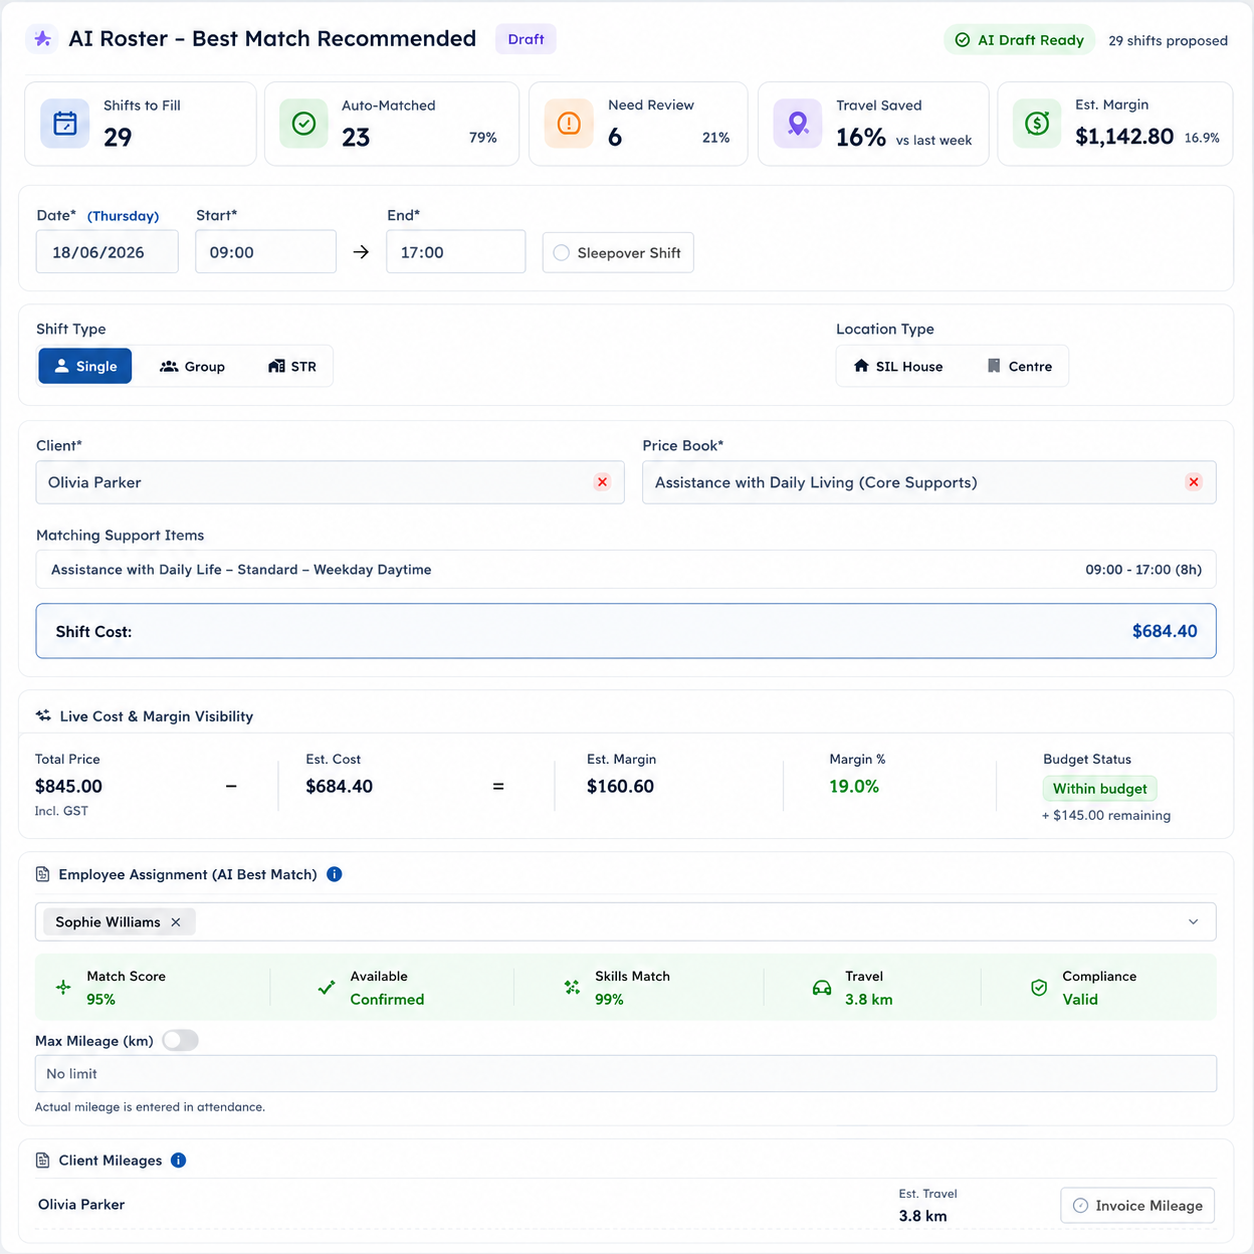Enable the Sleepover Shift option

tap(618, 253)
